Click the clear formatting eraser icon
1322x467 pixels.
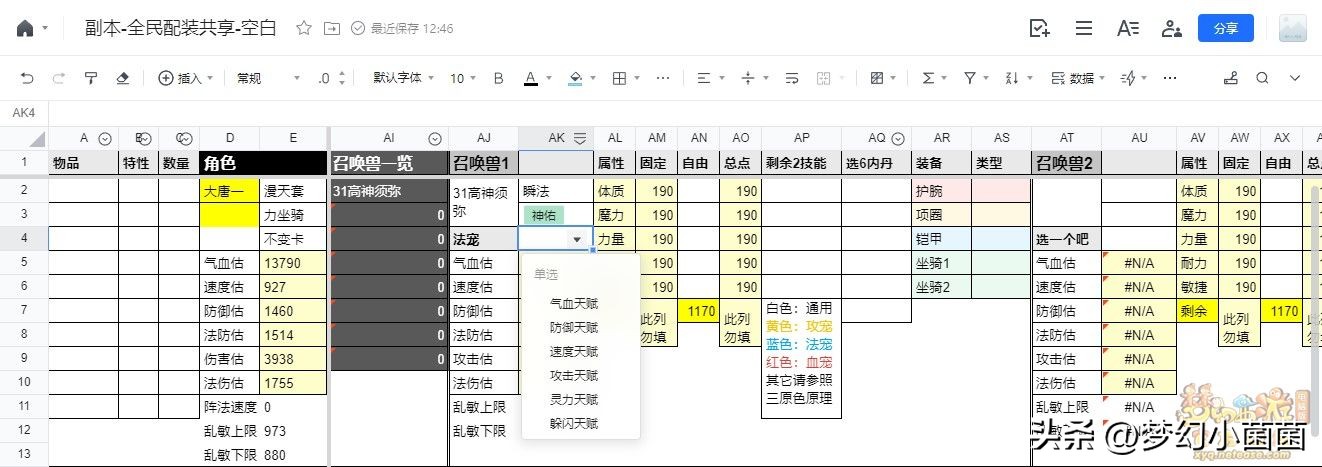click(x=123, y=78)
